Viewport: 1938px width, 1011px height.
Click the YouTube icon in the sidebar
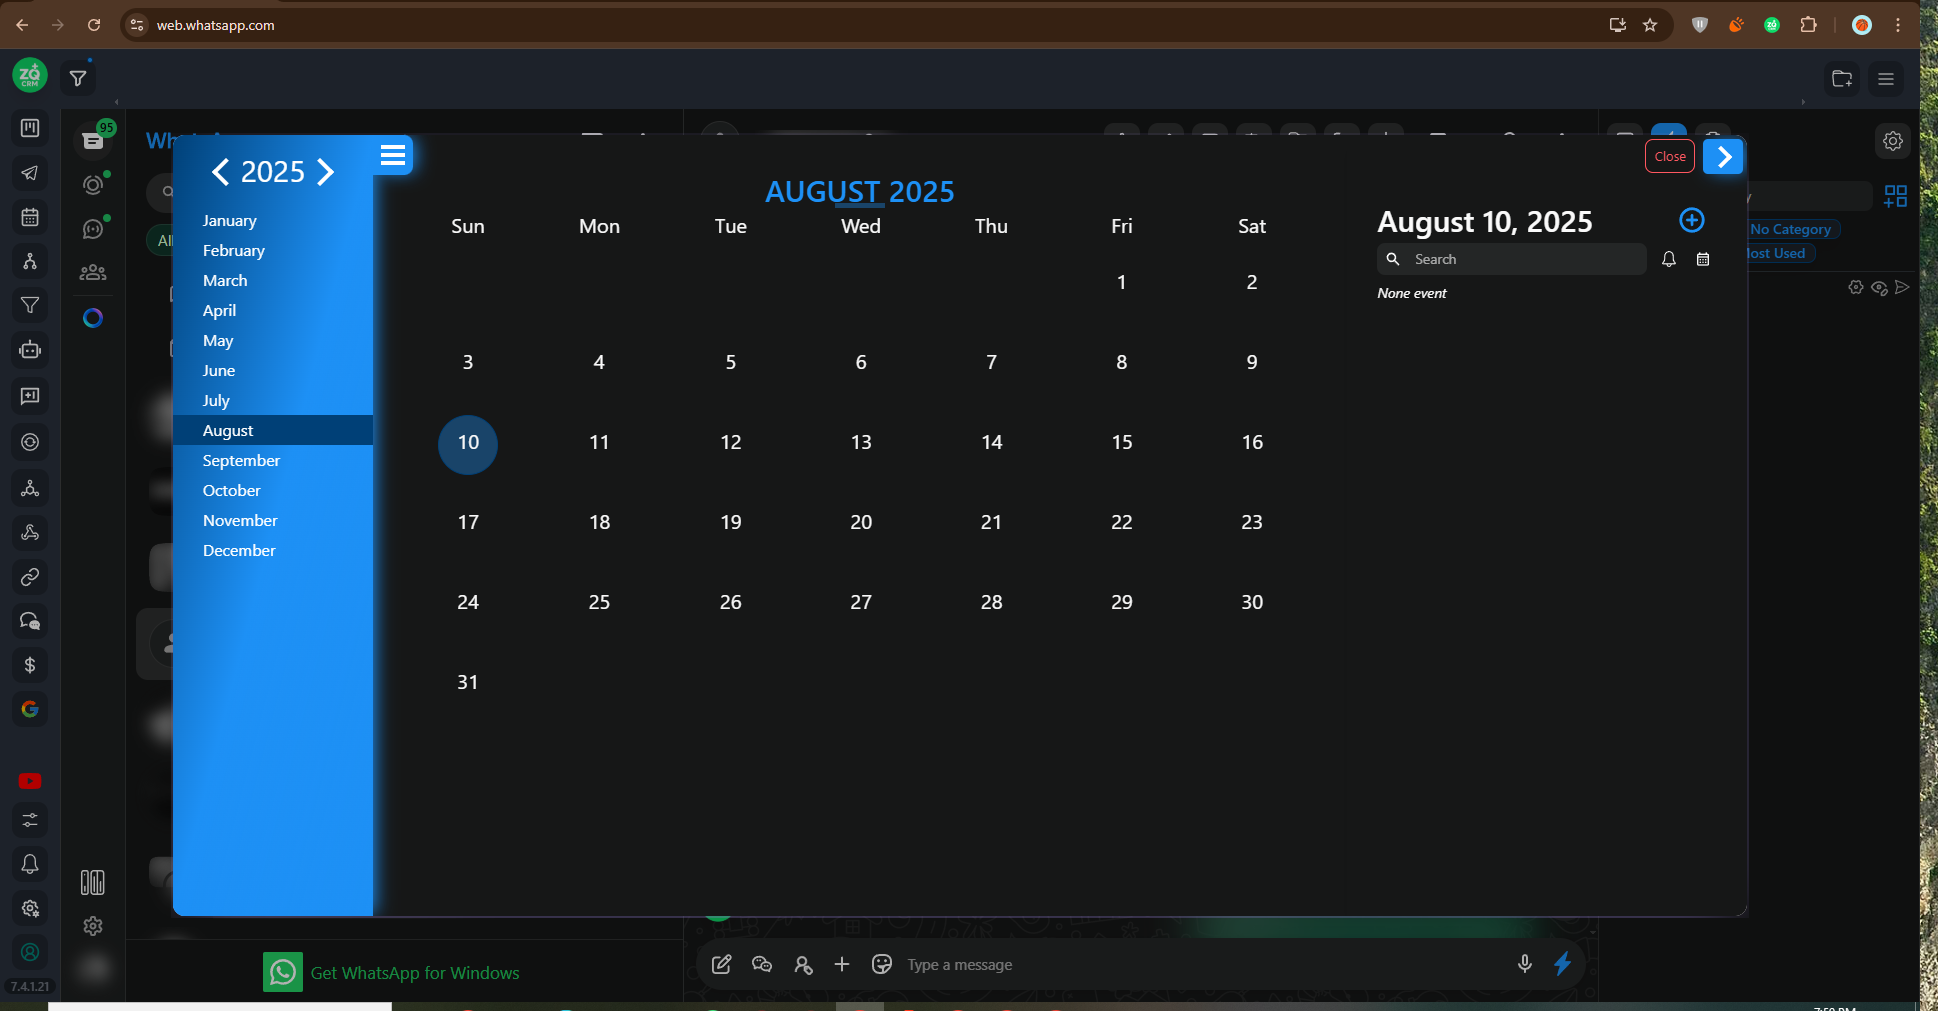tap(30, 781)
